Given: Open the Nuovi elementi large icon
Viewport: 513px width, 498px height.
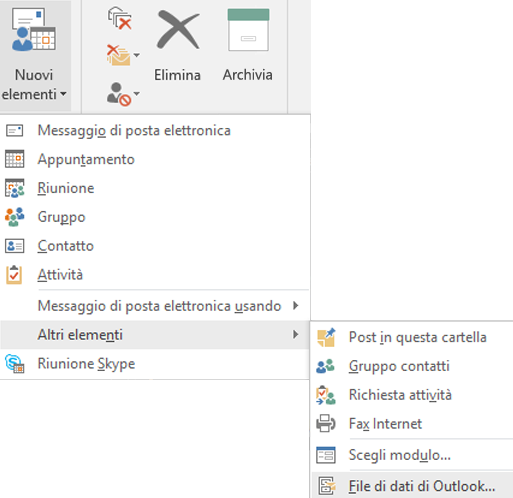Looking at the screenshot, I should click(x=34, y=30).
